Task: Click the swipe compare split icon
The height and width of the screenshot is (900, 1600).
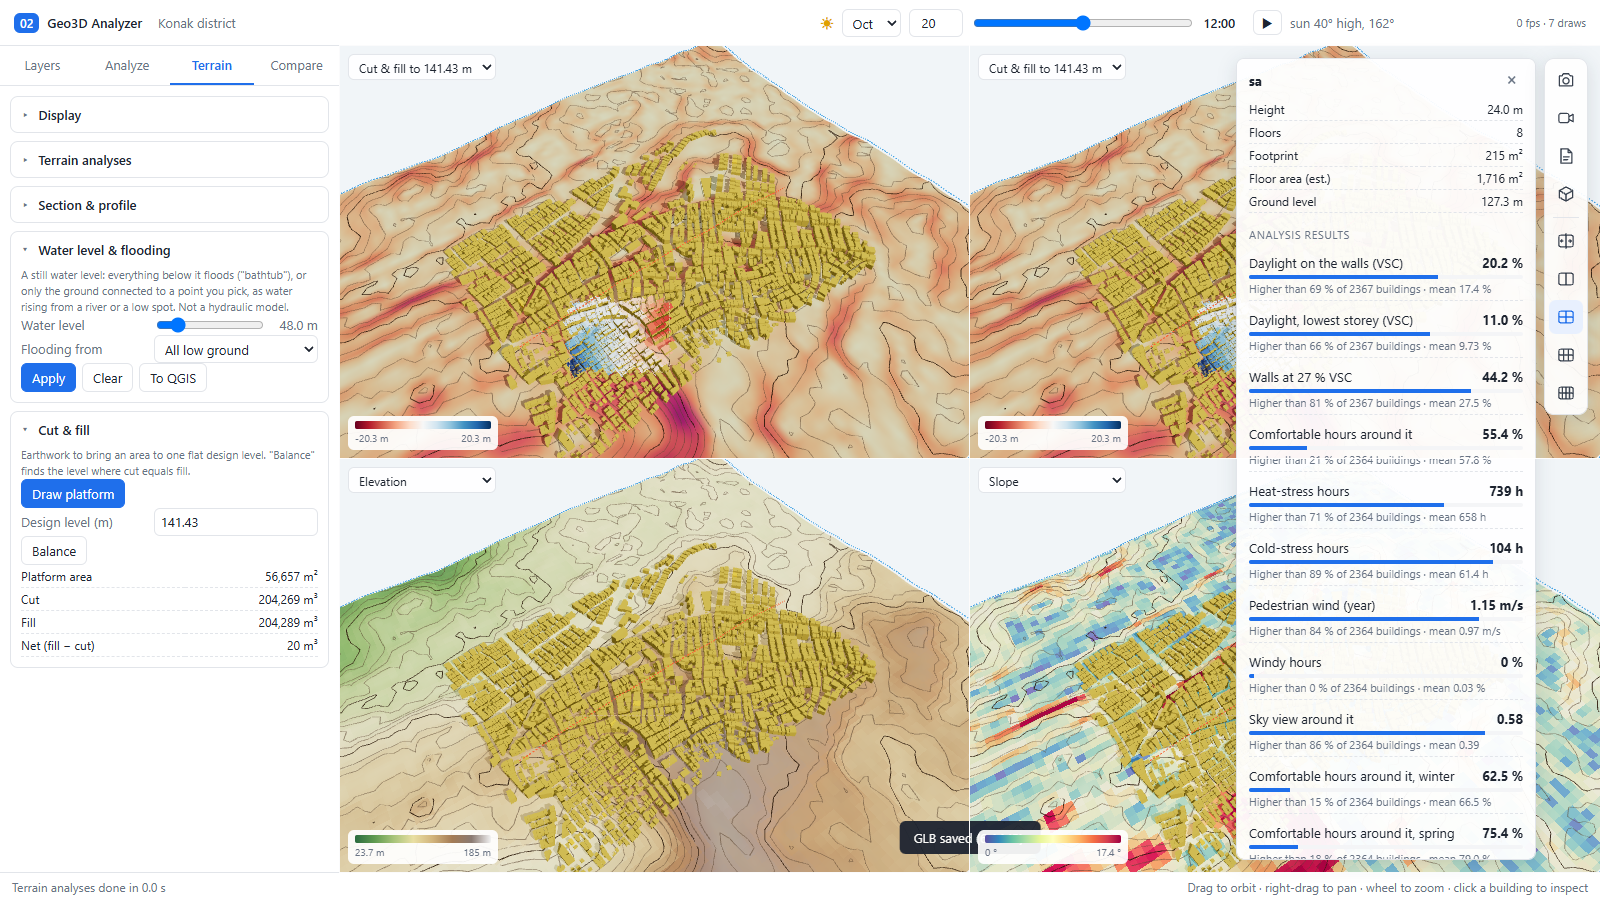Action: tap(1566, 241)
